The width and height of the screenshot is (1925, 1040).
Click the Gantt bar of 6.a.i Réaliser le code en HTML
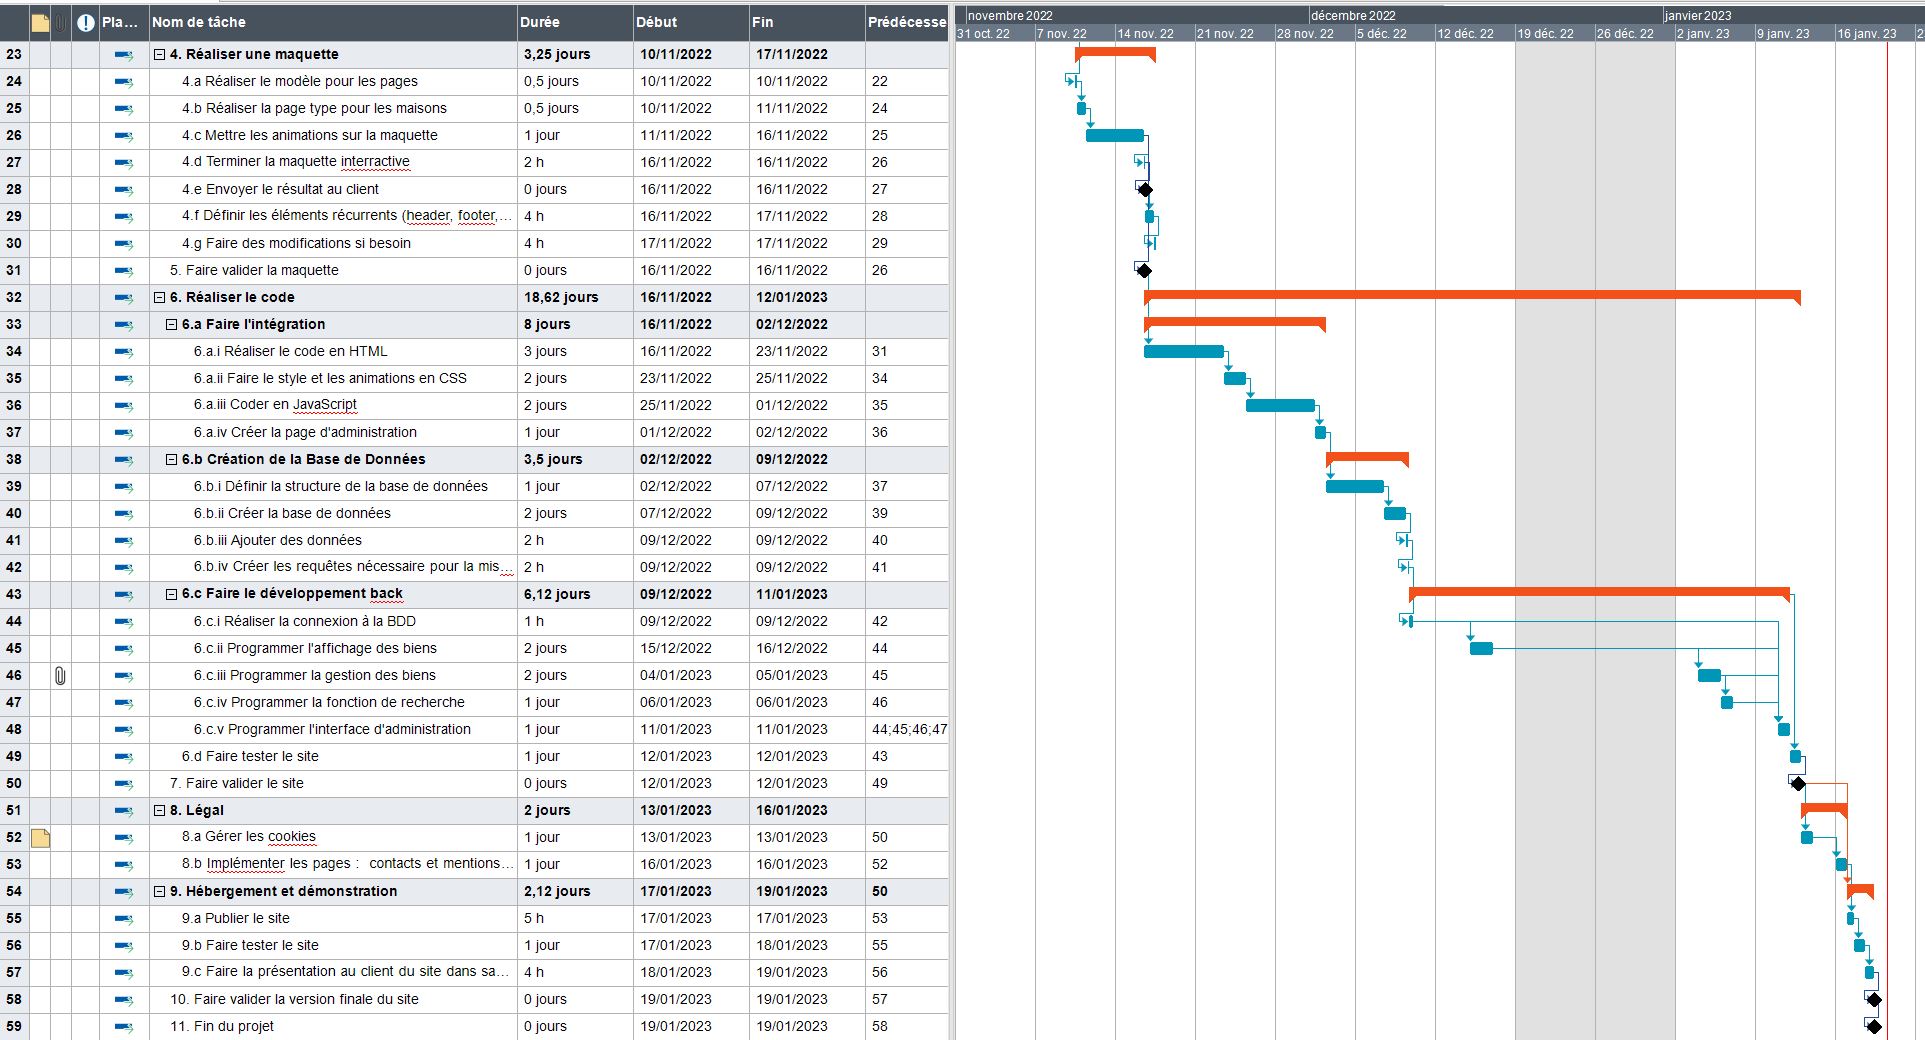1185,351
